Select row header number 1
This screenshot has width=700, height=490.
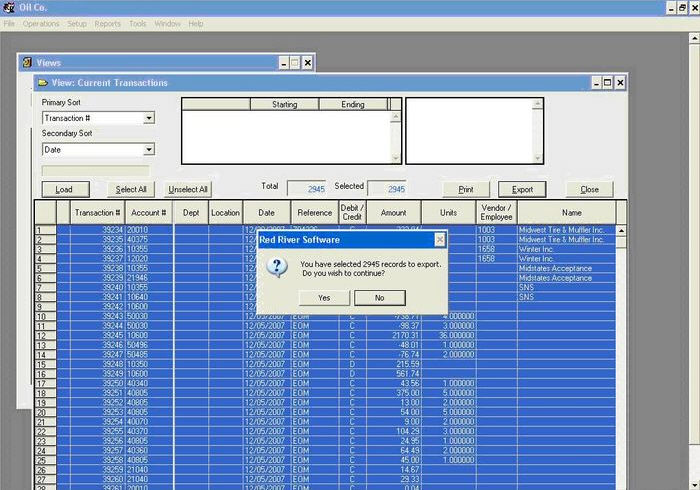[45, 230]
